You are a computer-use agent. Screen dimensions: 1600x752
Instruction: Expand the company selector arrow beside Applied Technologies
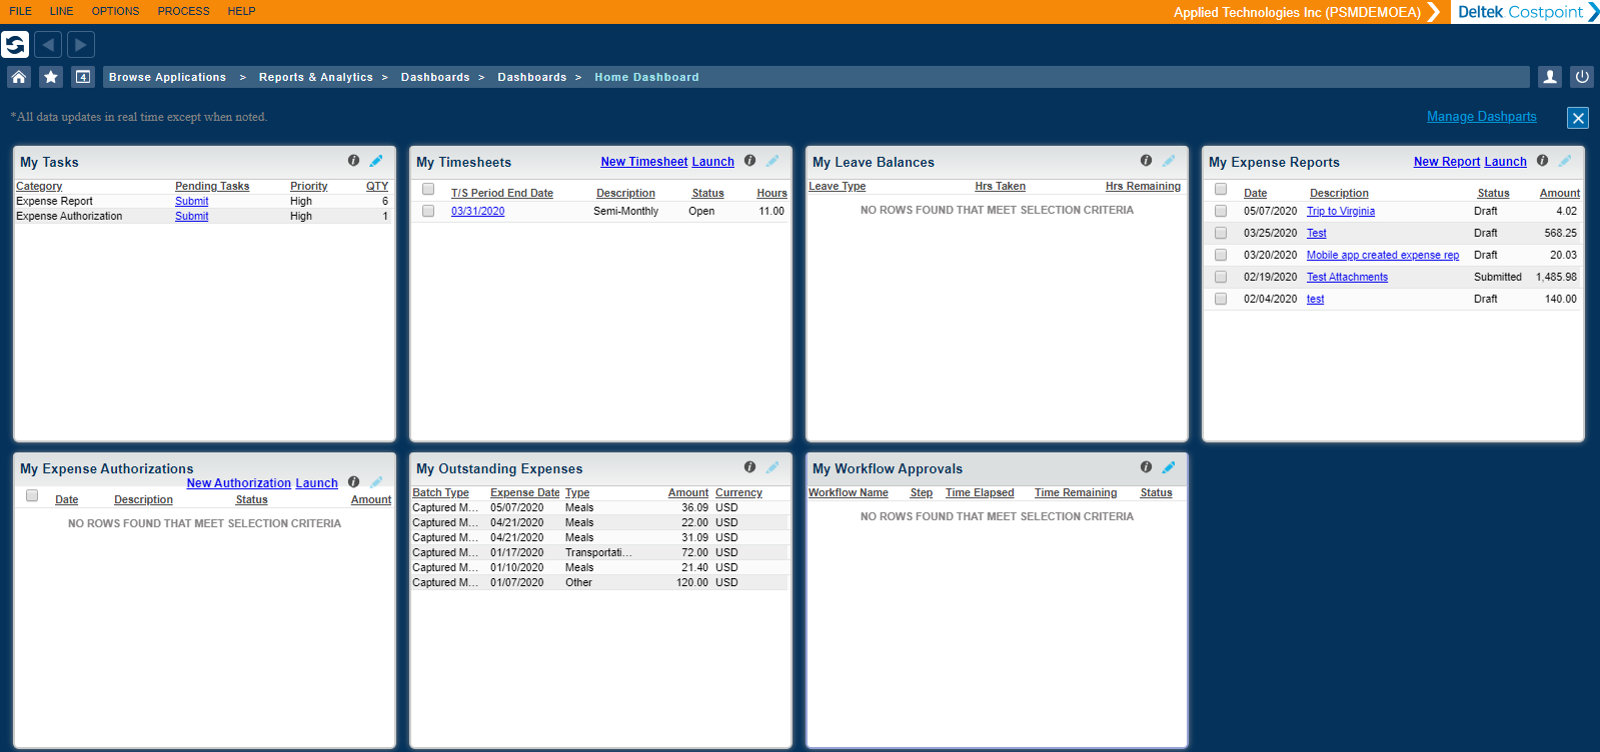(1434, 12)
